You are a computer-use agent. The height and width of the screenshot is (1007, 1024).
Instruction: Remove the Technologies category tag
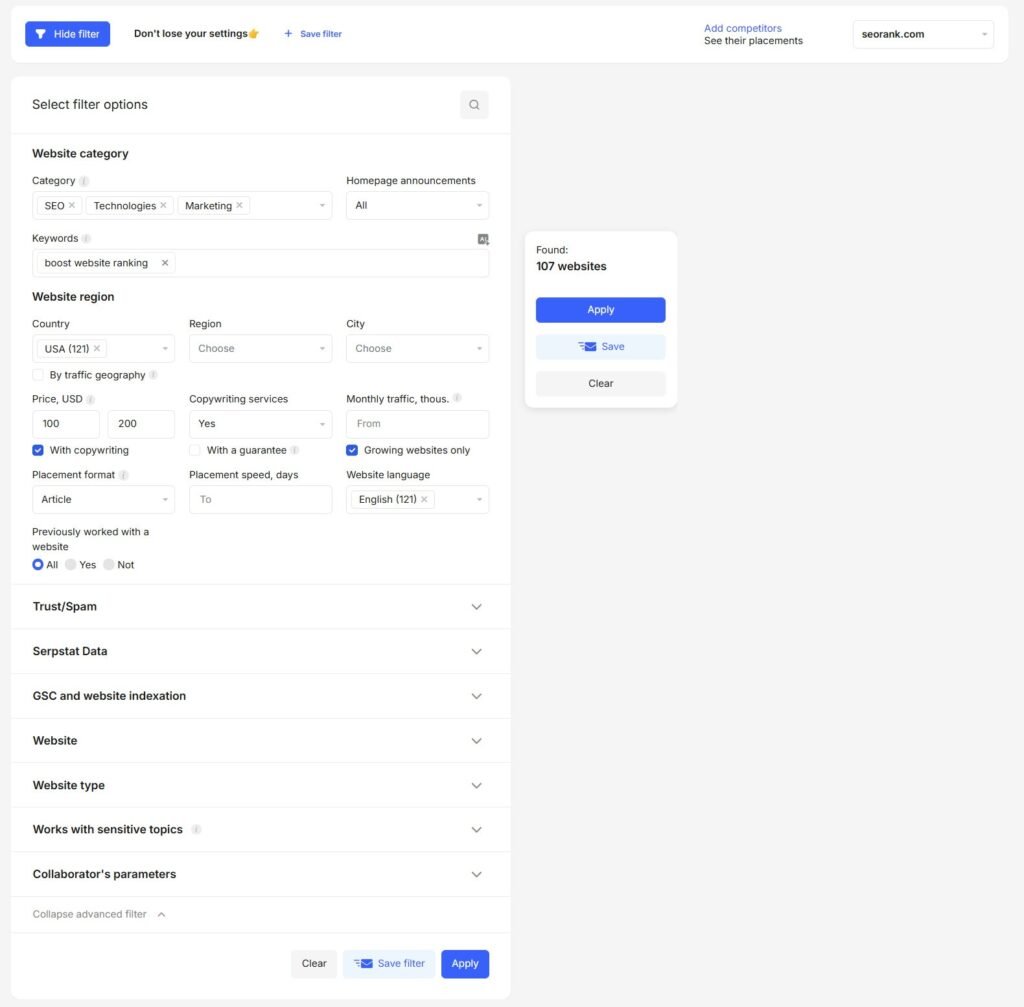[x=163, y=205]
